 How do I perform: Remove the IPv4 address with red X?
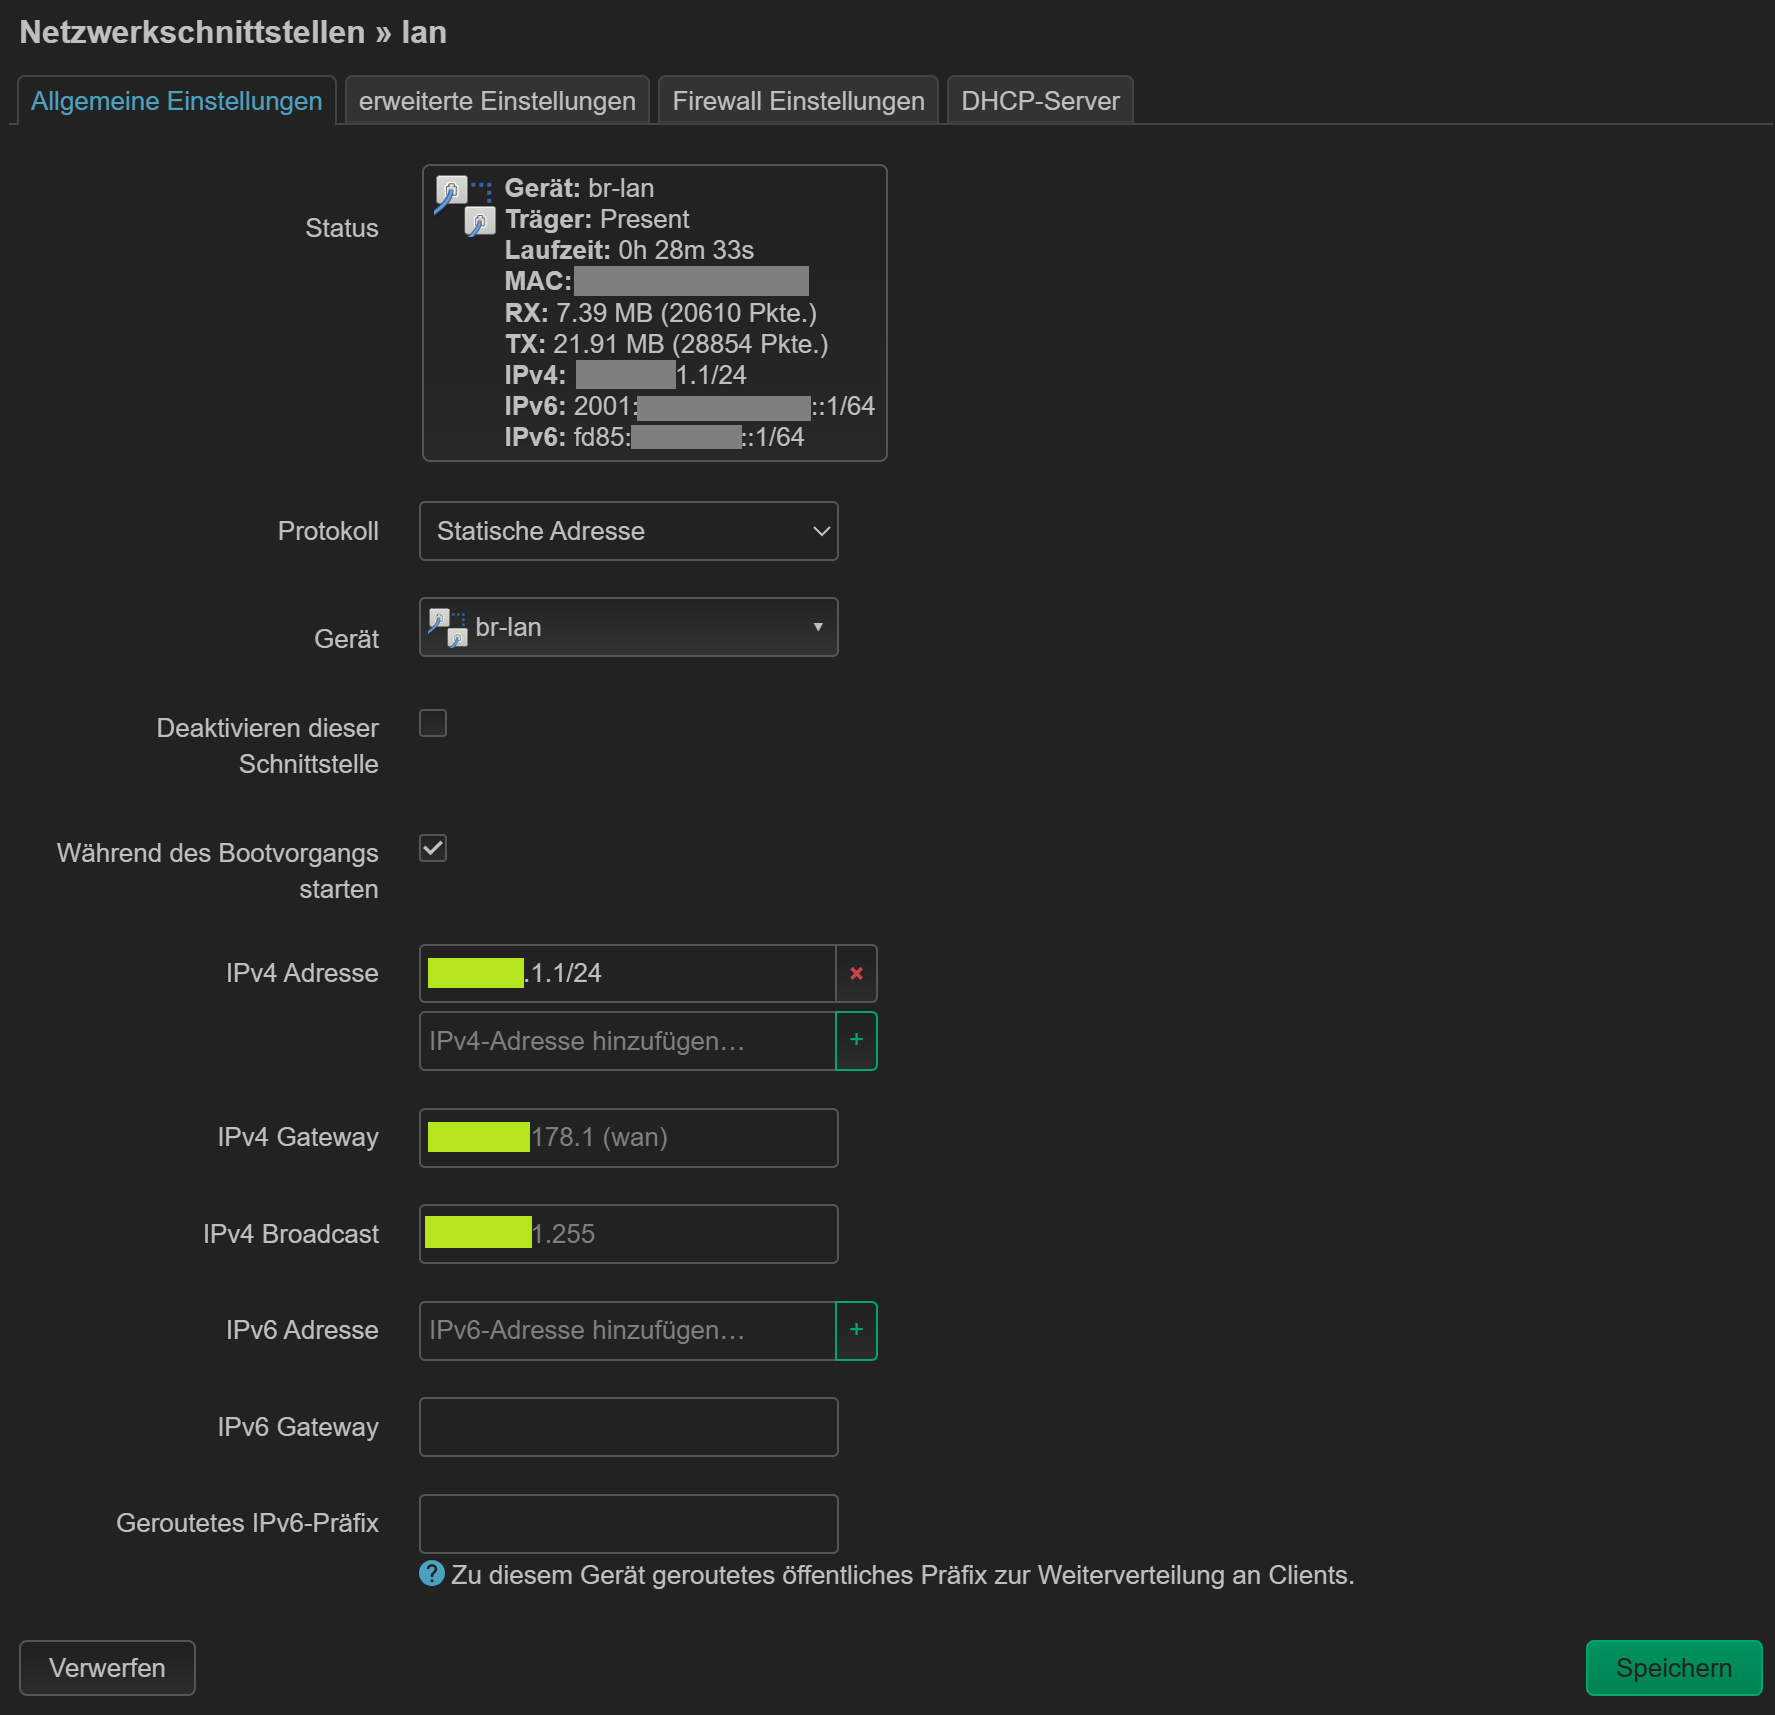[856, 973]
